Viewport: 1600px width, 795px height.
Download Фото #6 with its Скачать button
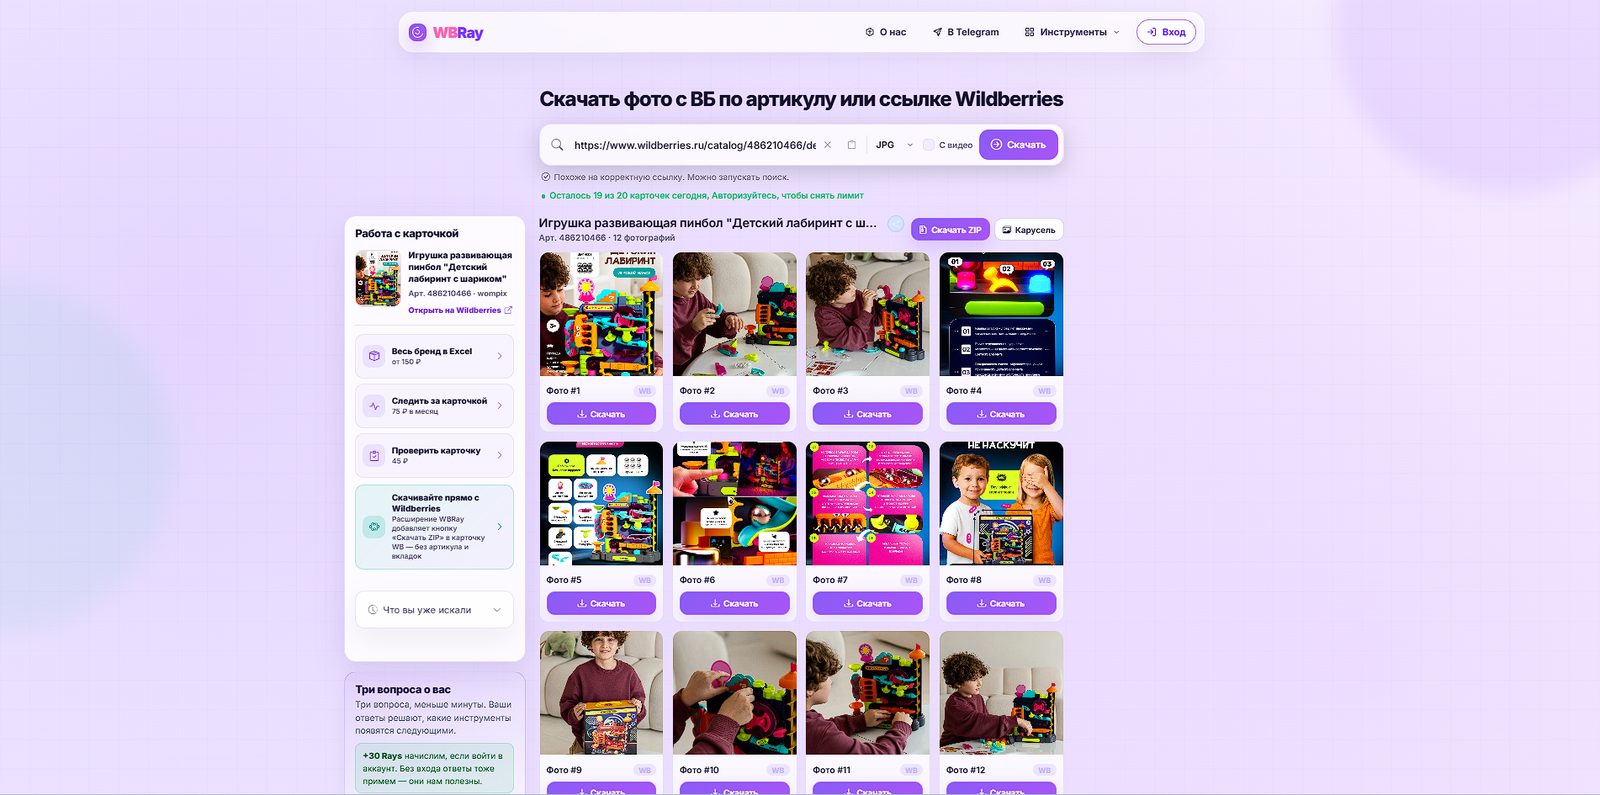734,603
